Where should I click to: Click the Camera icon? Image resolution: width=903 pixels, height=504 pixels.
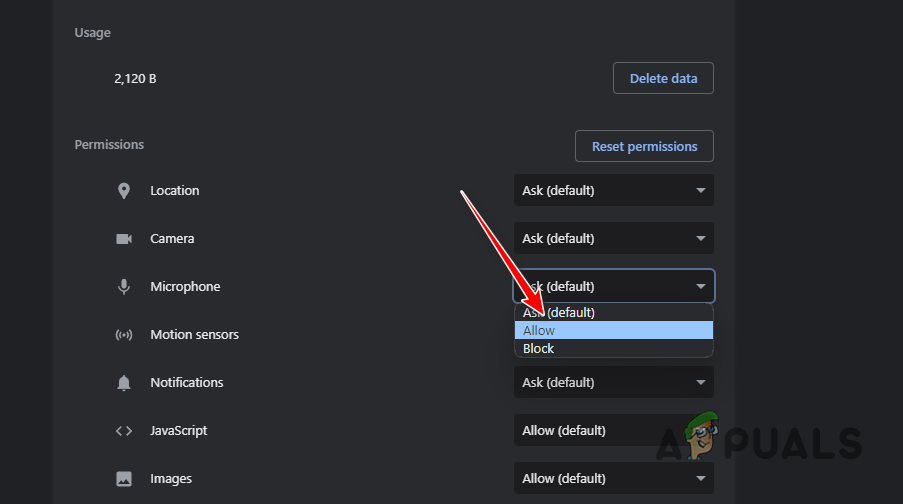pos(124,239)
